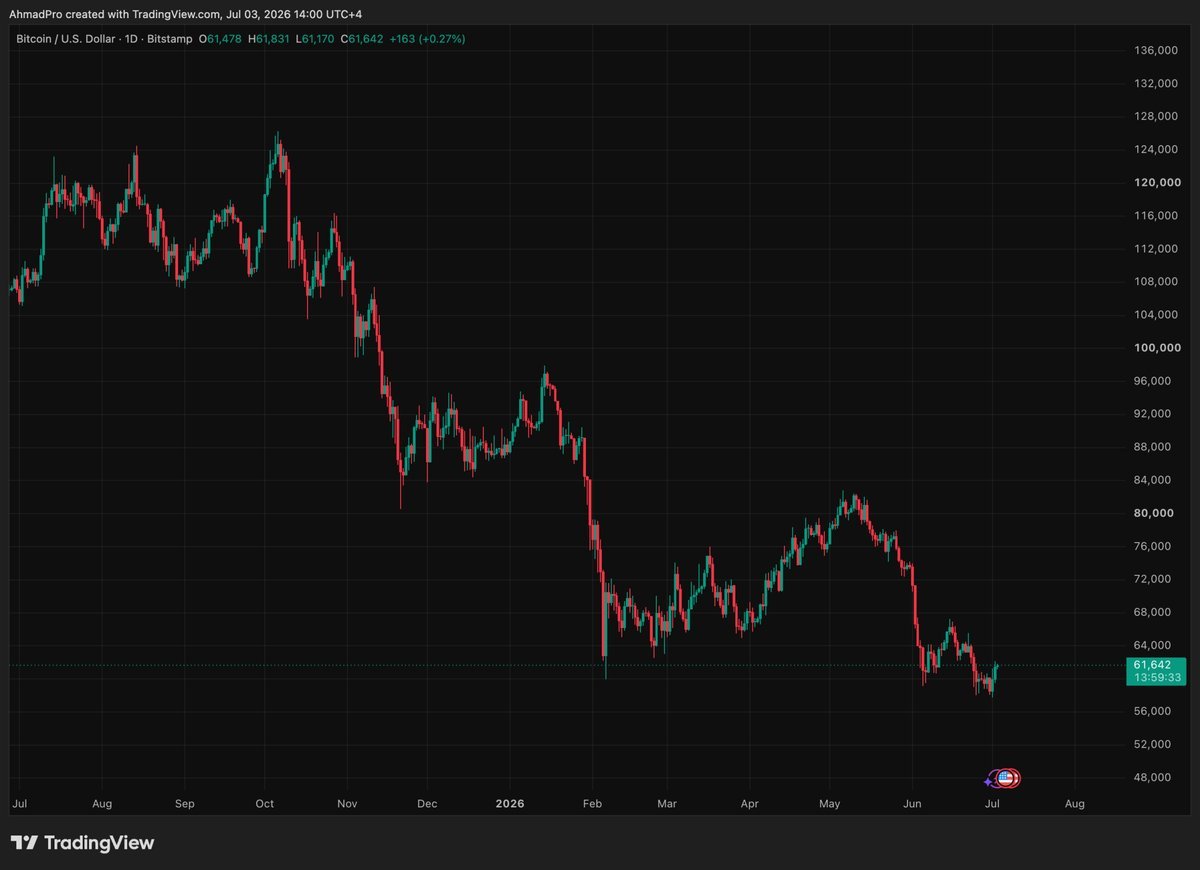Click the +163 (+0.27%) change value

point(427,39)
